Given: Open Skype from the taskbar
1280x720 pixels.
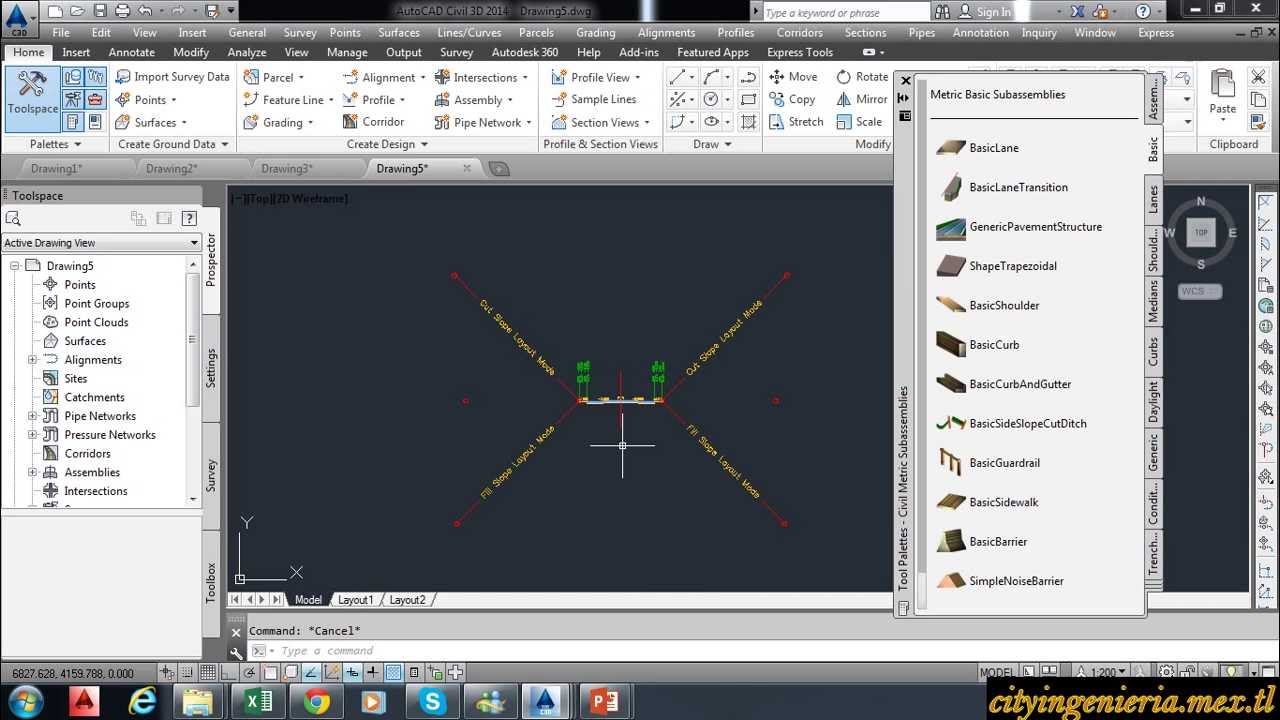Looking at the screenshot, I should 433,702.
